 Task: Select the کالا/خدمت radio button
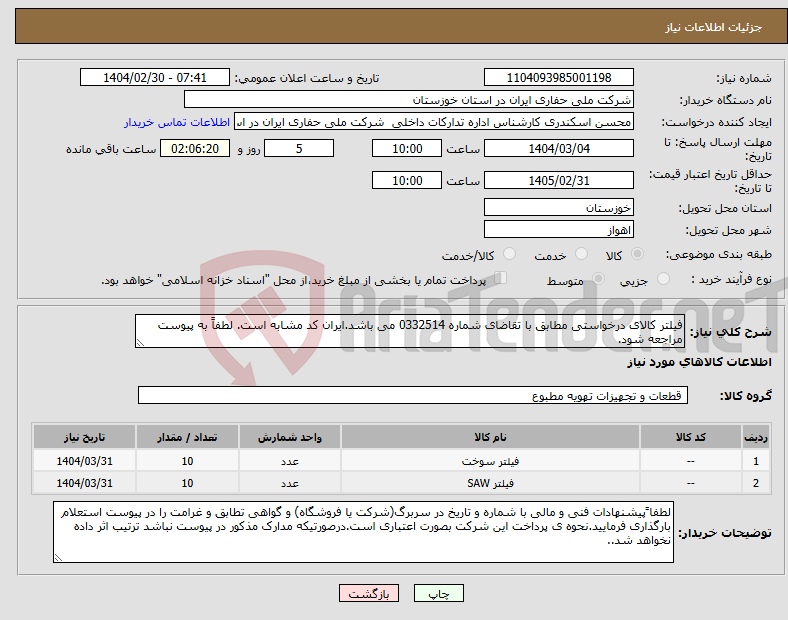509,254
